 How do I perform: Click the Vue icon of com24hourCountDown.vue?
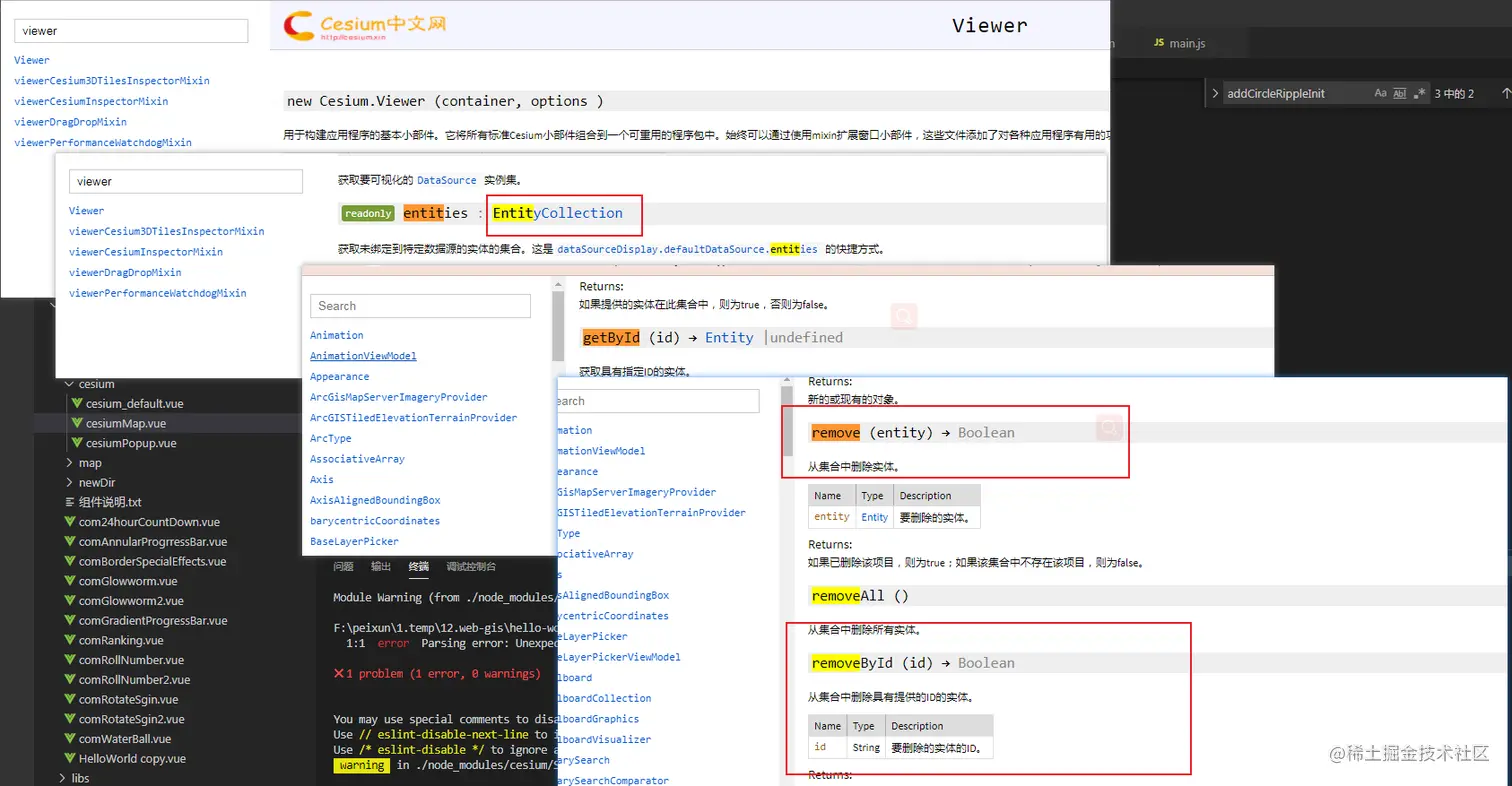(x=69, y=522)
